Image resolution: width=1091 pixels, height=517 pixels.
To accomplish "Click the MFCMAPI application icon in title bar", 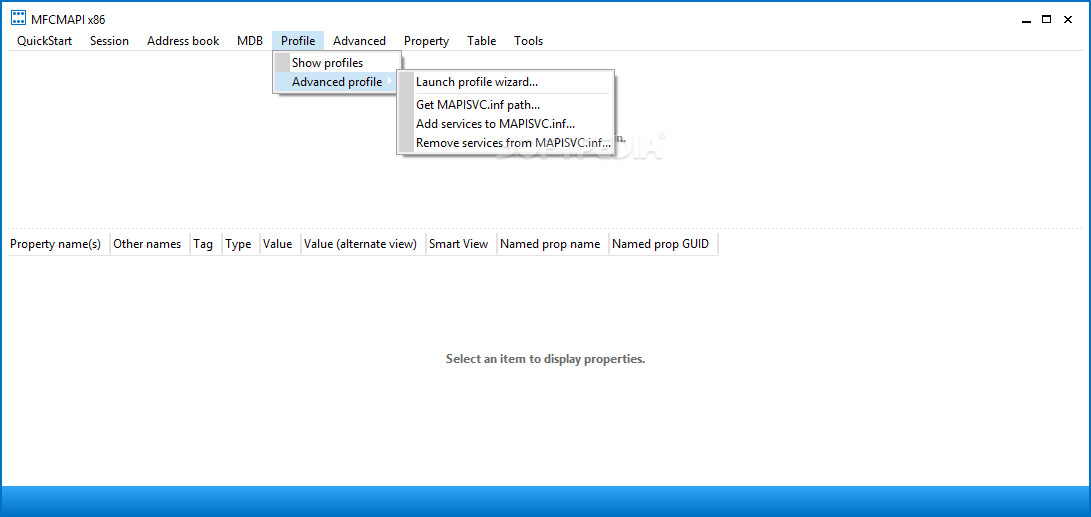I will pos(19,19).
